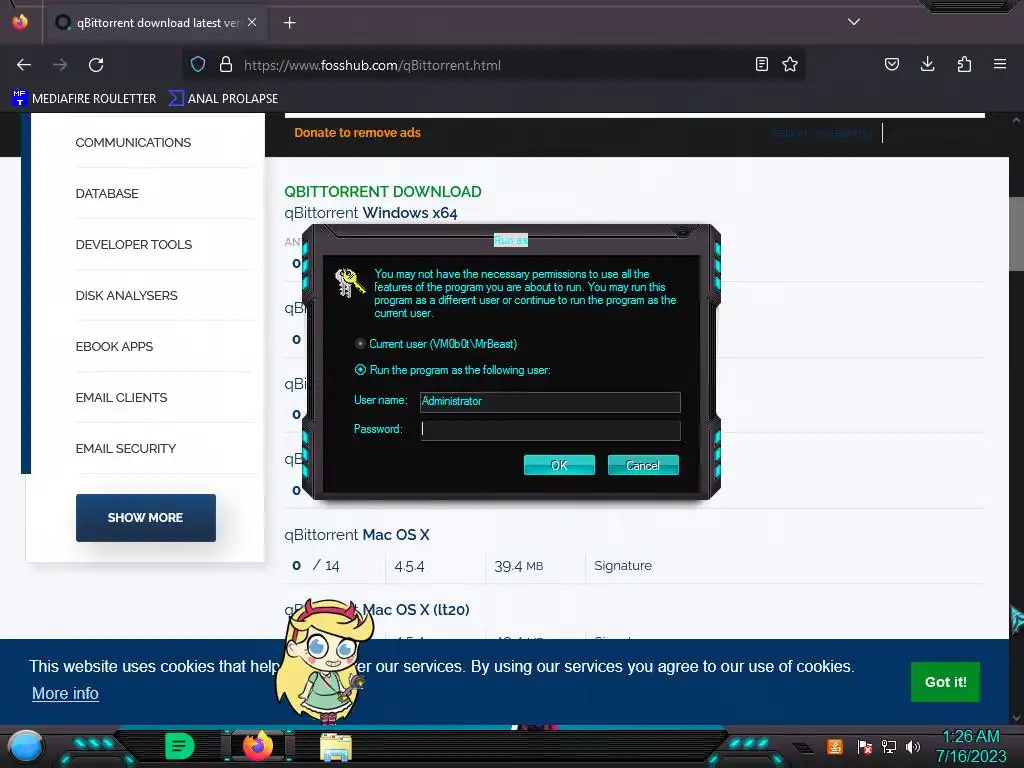The height and width of the screenshot is (768, 1024).
Task: Click the page vertical scrollbar thumb
Action: point(1016,233)
